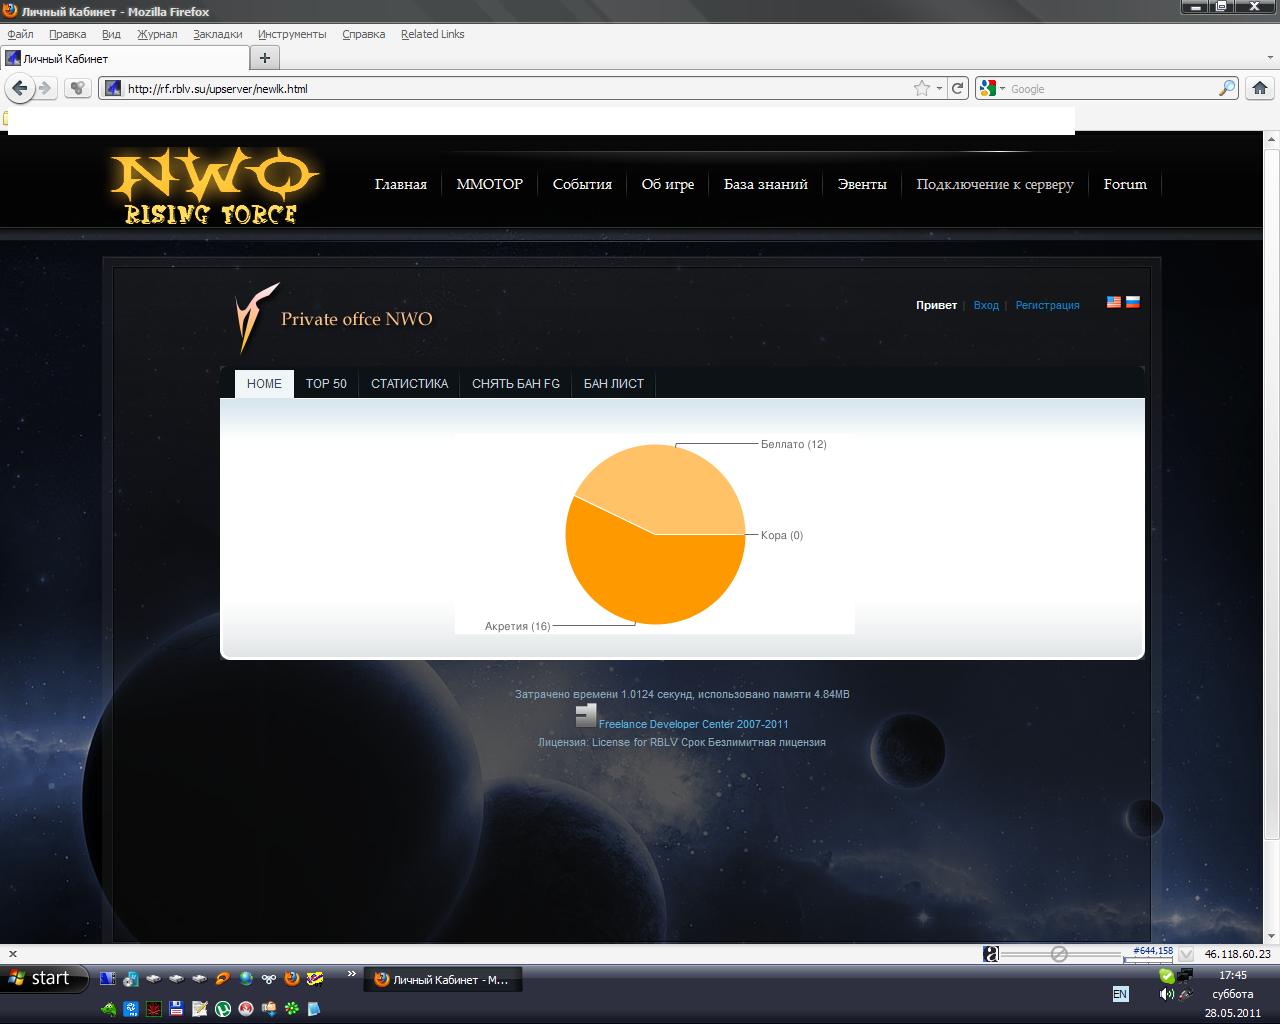
Task: Switch site language with the US flag
Action: click(x=1113, y=302)
